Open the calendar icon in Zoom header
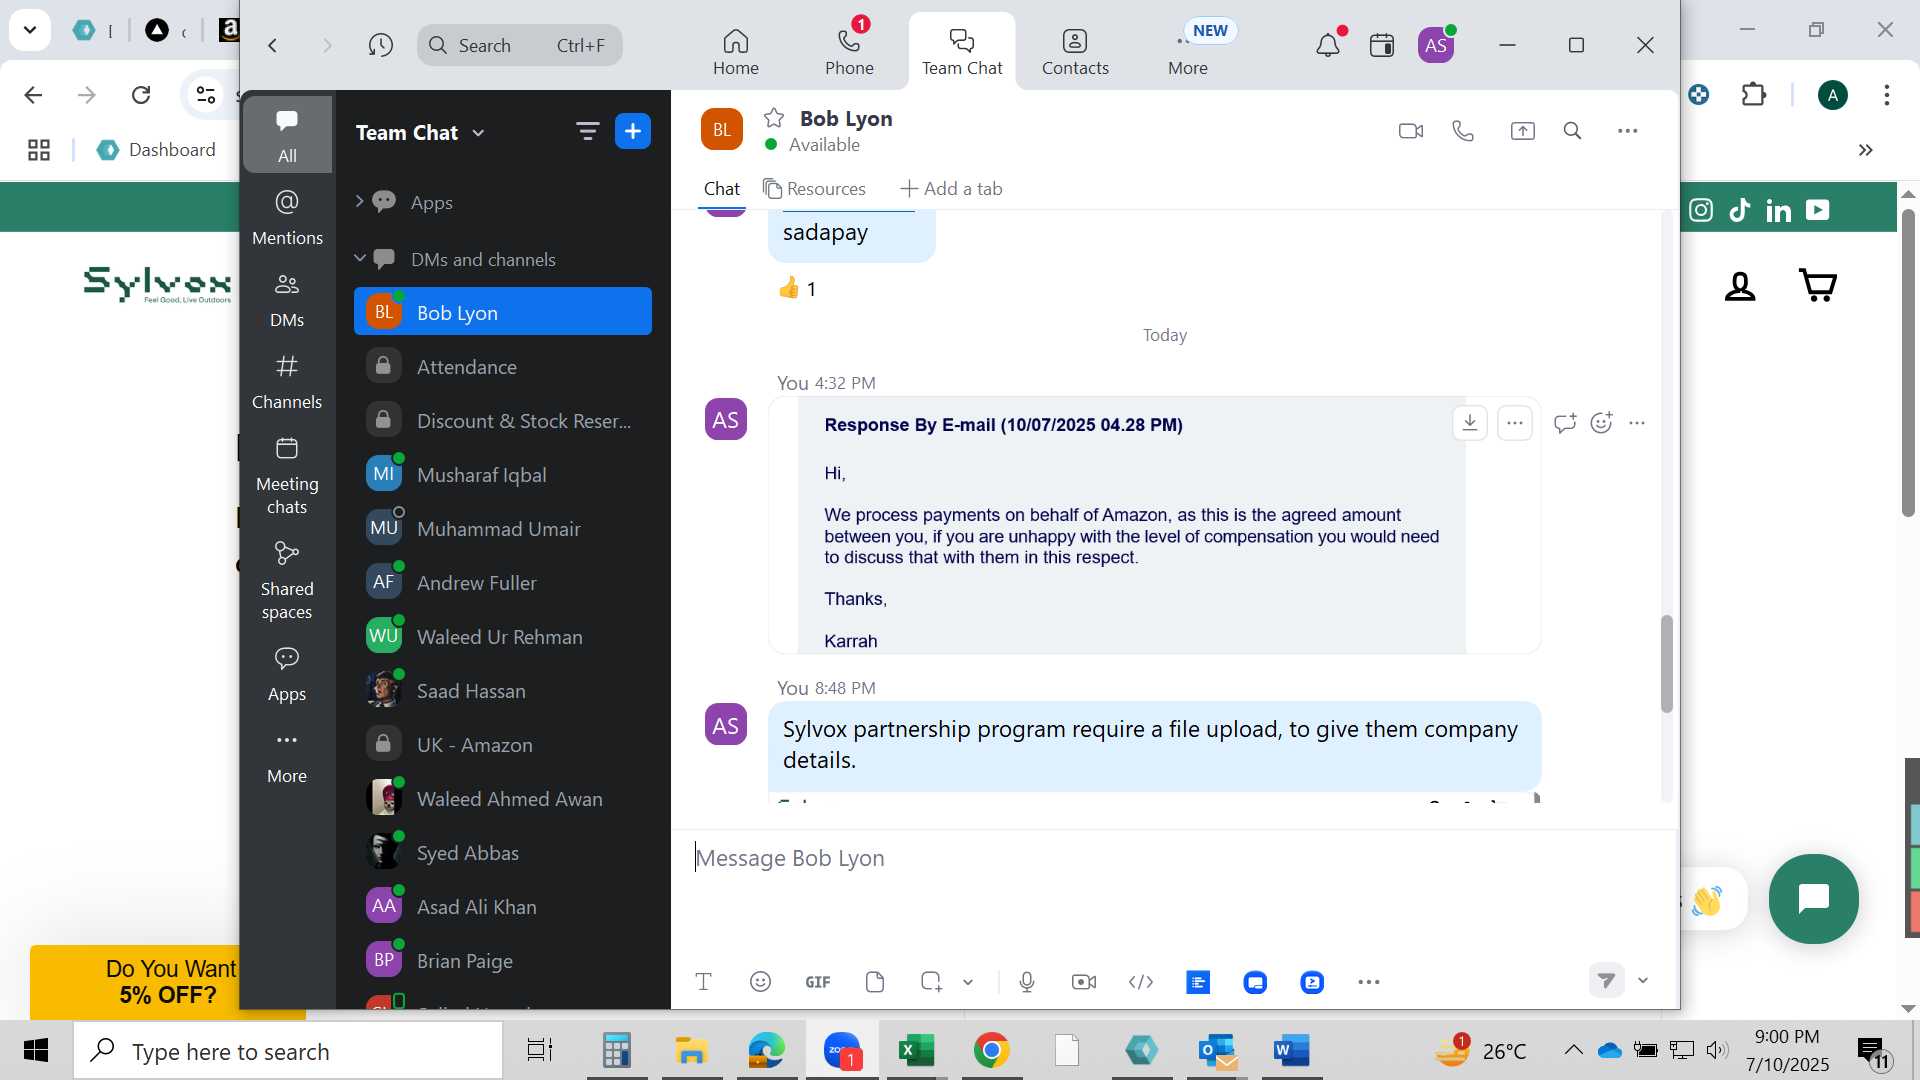Screen dimensions: 1920x1080 tap(1381, 45)
